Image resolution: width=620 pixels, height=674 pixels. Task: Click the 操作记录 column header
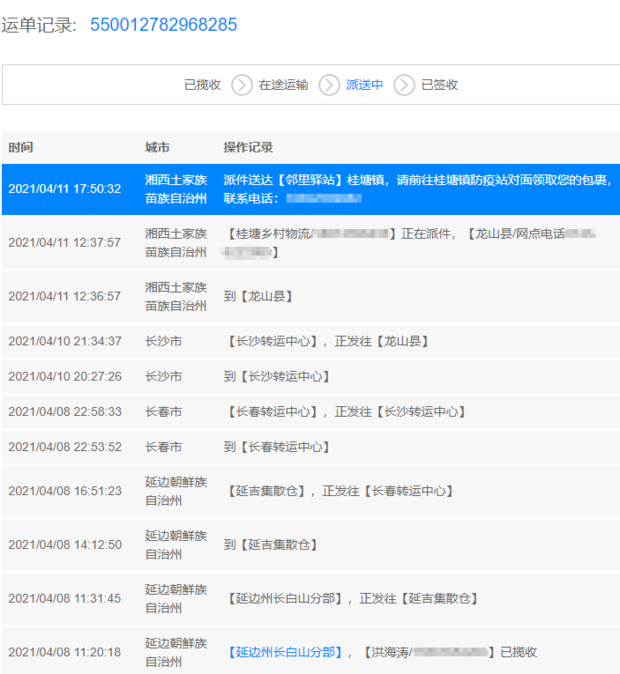[248, 147]
